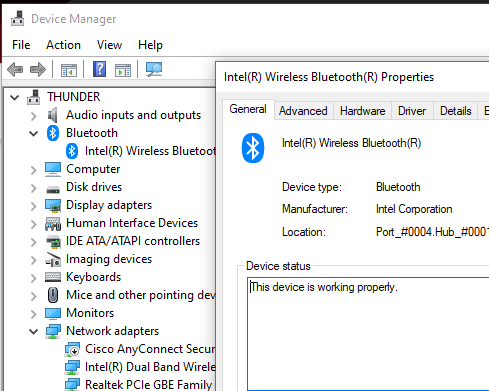The image size is (489, 391).
Task: Click the Imaging devices camera icon
Action: coord(53,259)
